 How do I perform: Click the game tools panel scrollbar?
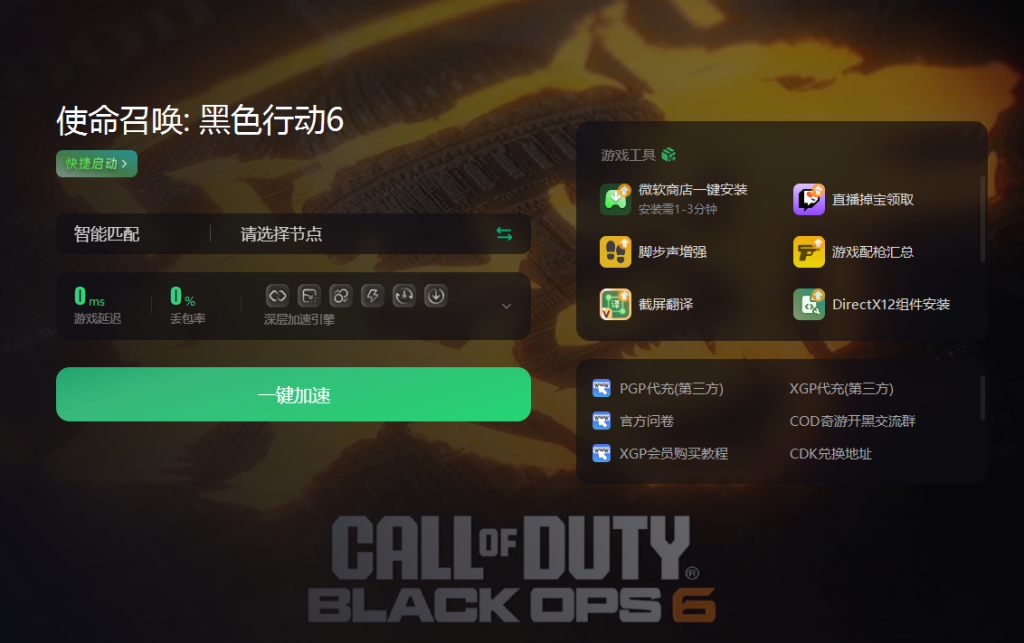(983, 219)
